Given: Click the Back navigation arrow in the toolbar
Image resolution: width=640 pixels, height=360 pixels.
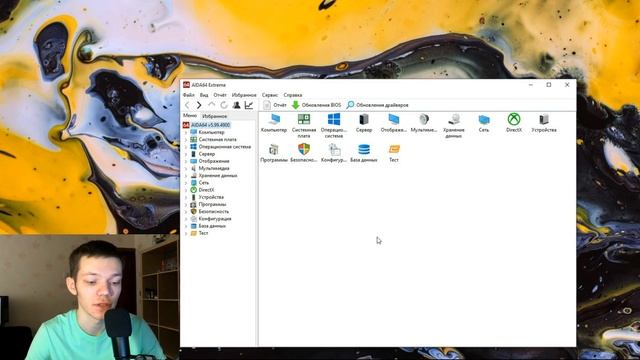Looking at the screenshot, I should point(187,105).
